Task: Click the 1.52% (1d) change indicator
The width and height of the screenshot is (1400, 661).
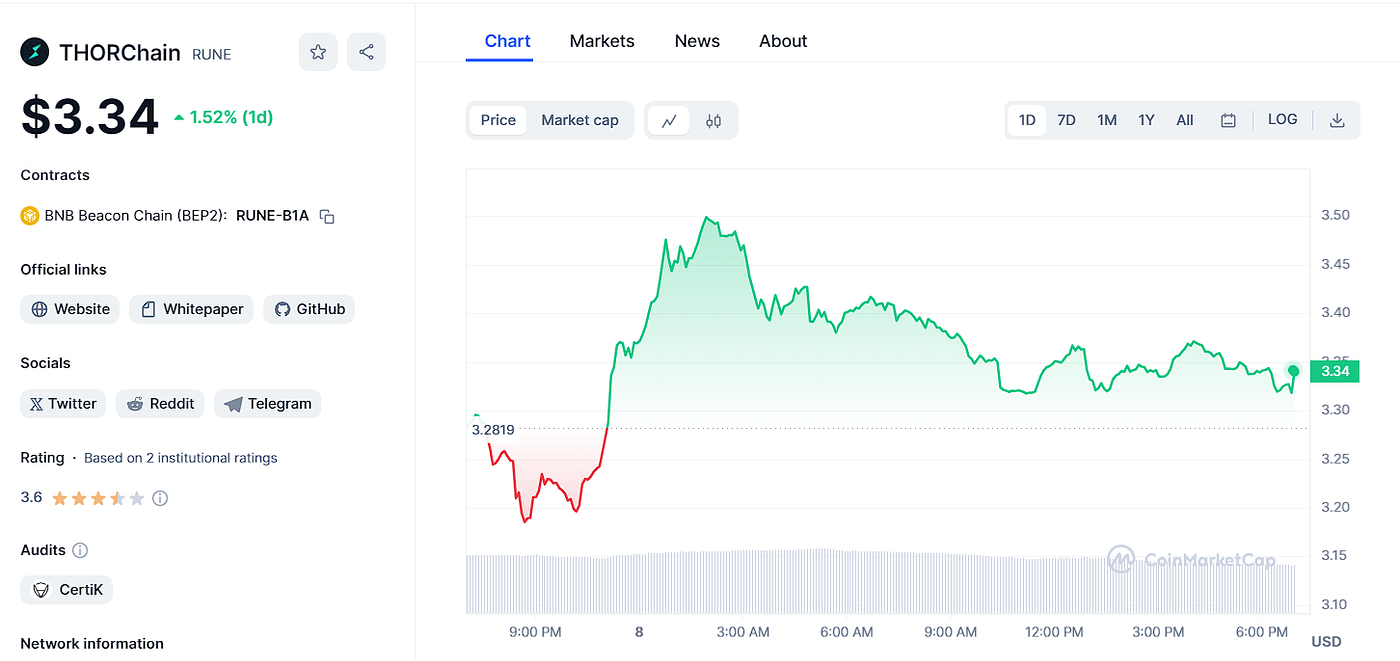Action: [223, 117]
